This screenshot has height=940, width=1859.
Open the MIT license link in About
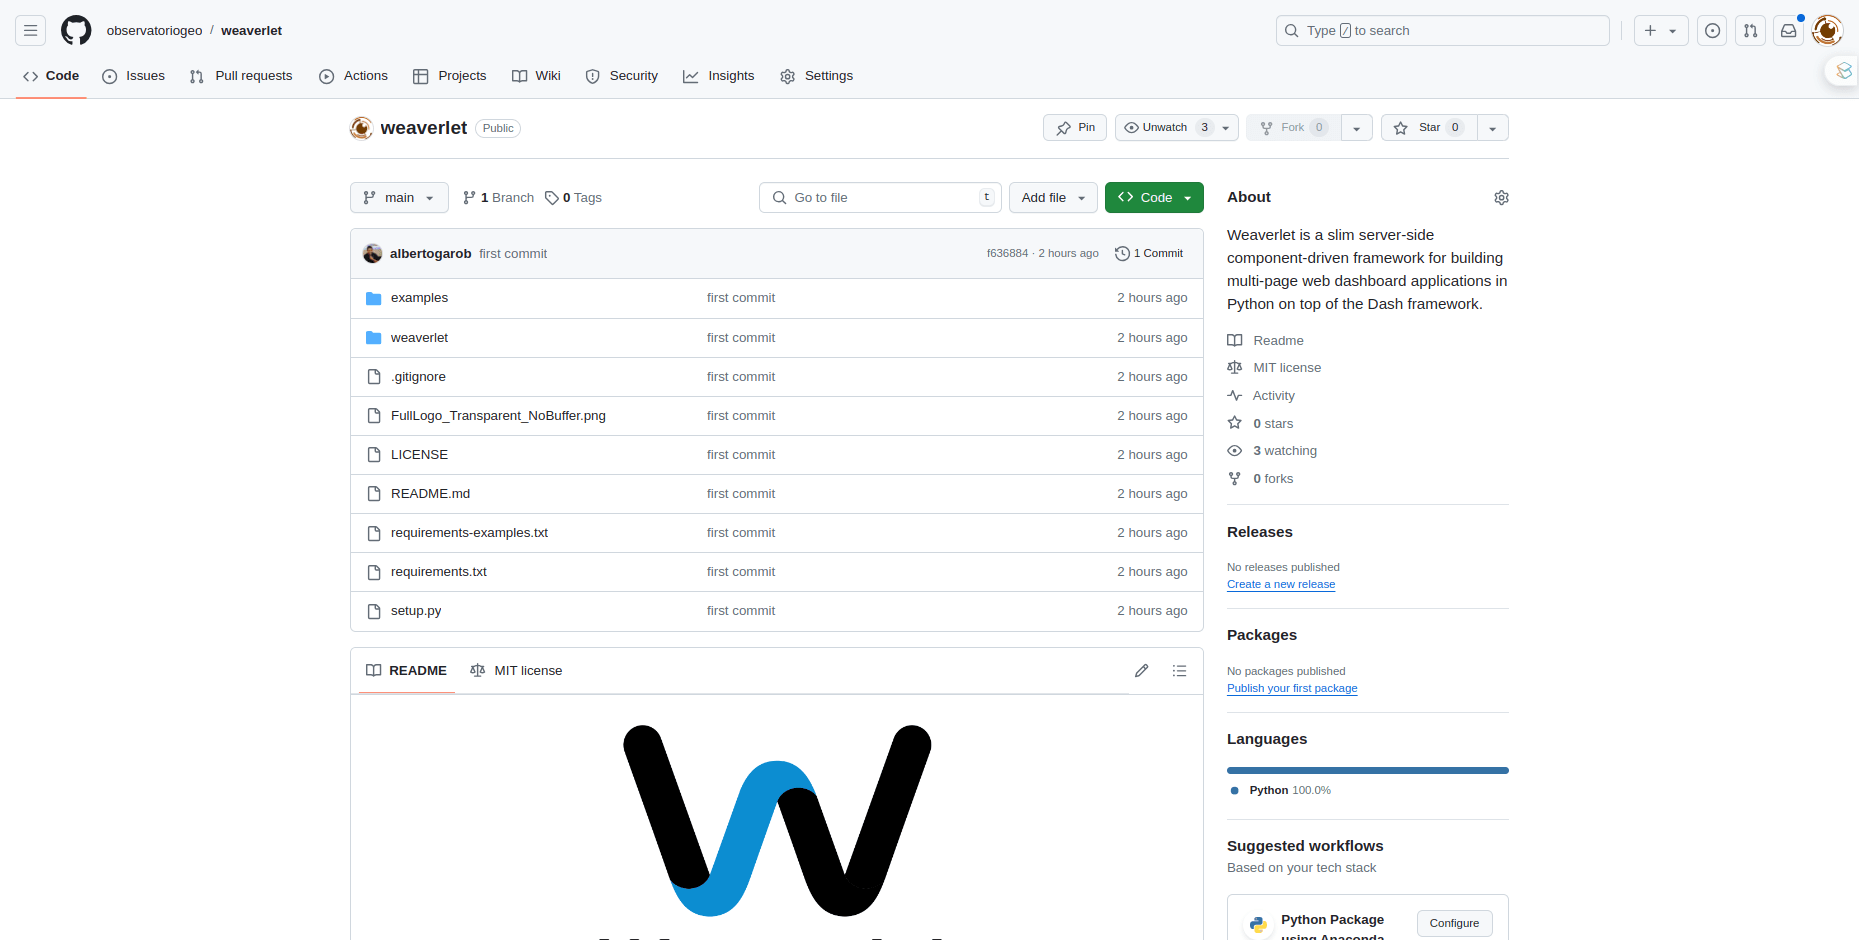point(1274,368)
